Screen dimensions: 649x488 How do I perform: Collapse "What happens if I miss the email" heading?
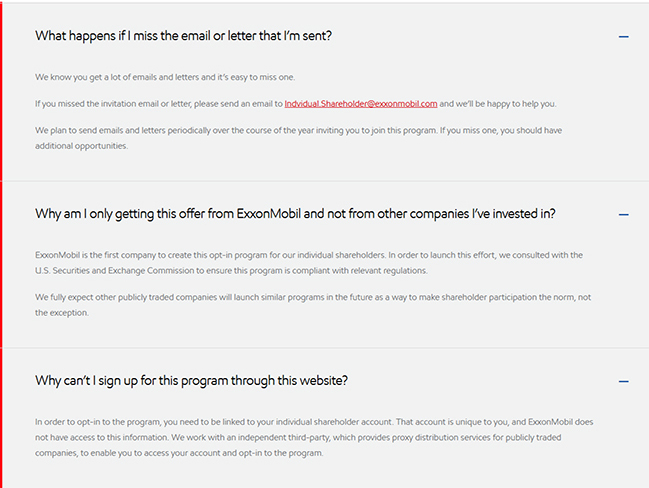pyautogui.click(x=183, y=36)
